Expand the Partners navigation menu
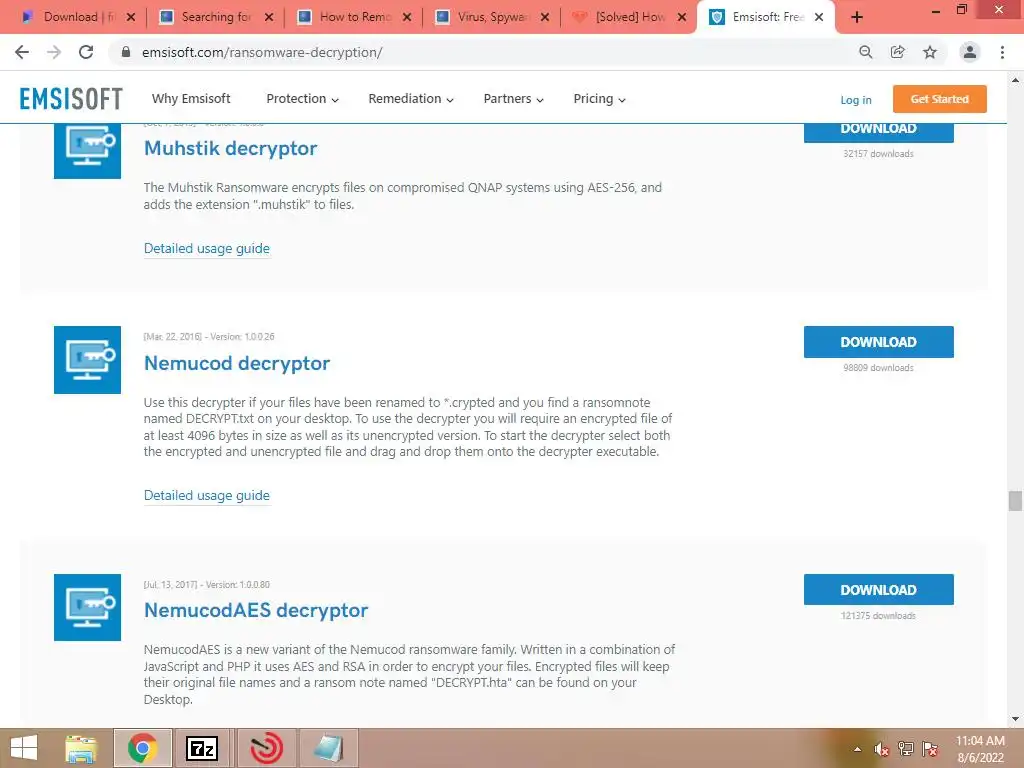 tap(513, 99)
